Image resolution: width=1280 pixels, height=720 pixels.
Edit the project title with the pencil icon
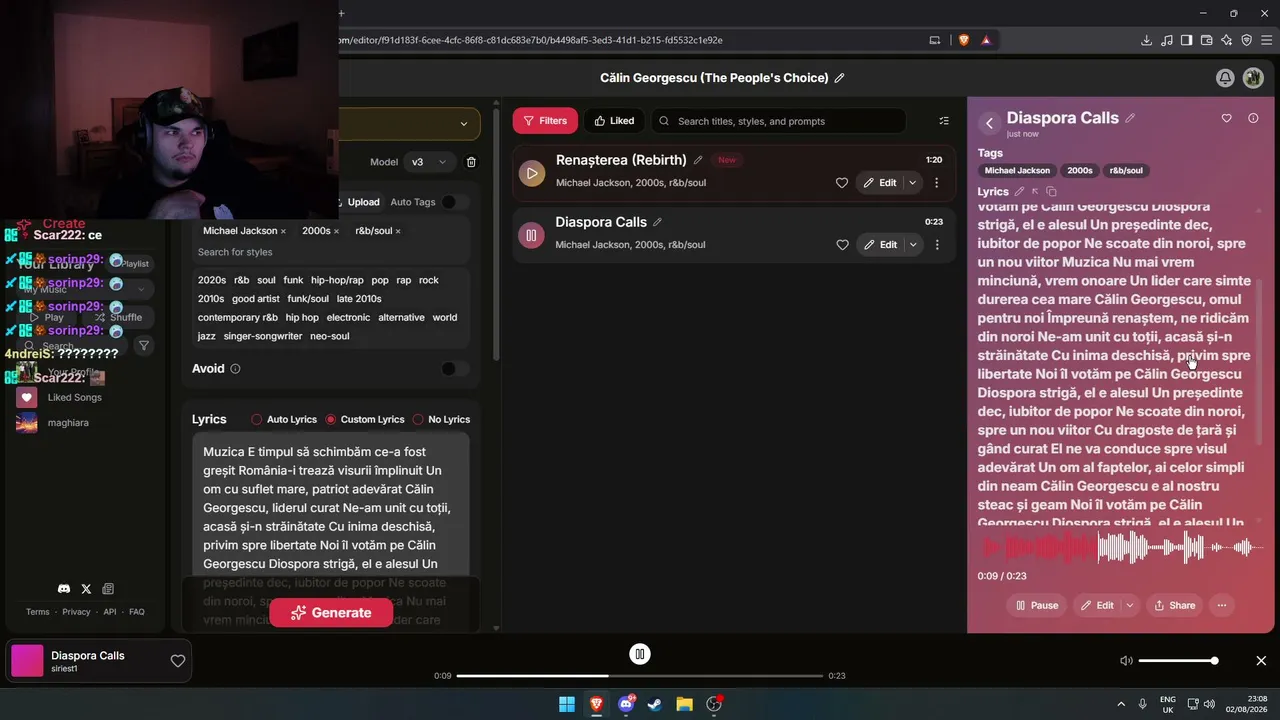click(839, 78)
